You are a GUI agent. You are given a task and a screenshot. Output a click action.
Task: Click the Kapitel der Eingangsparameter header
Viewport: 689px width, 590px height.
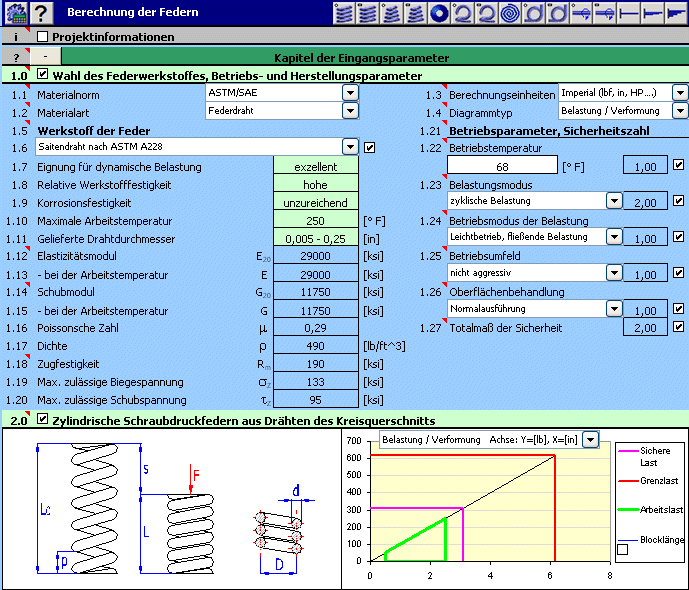tap(361, 58)
